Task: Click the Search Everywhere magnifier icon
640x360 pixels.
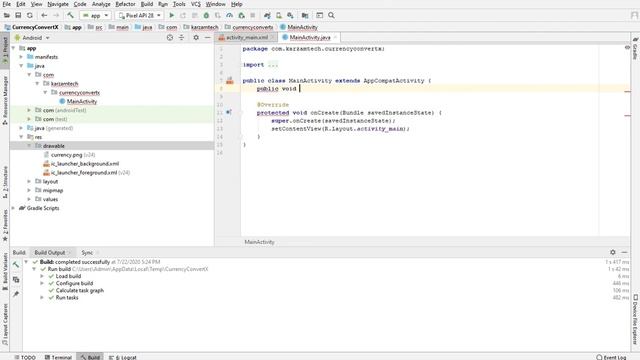Action: pyautogui.click(x=331, y=16)
